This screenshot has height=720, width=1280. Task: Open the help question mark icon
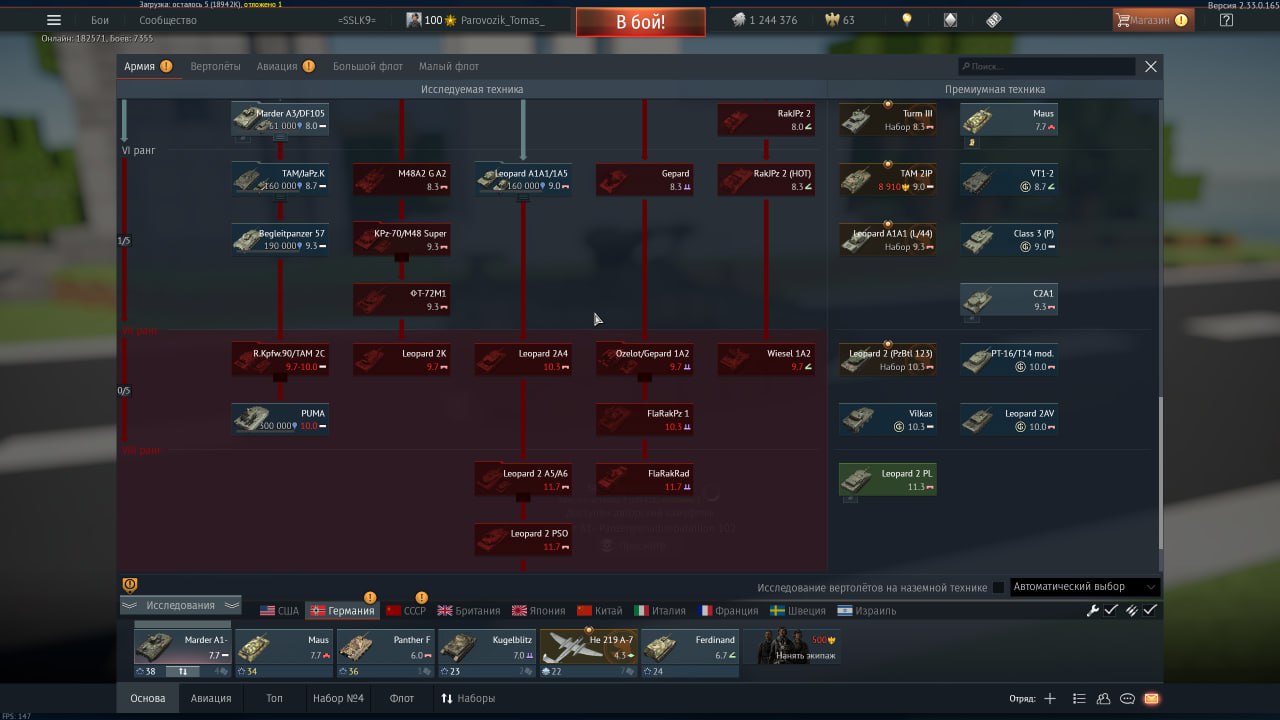point(1227,20)
